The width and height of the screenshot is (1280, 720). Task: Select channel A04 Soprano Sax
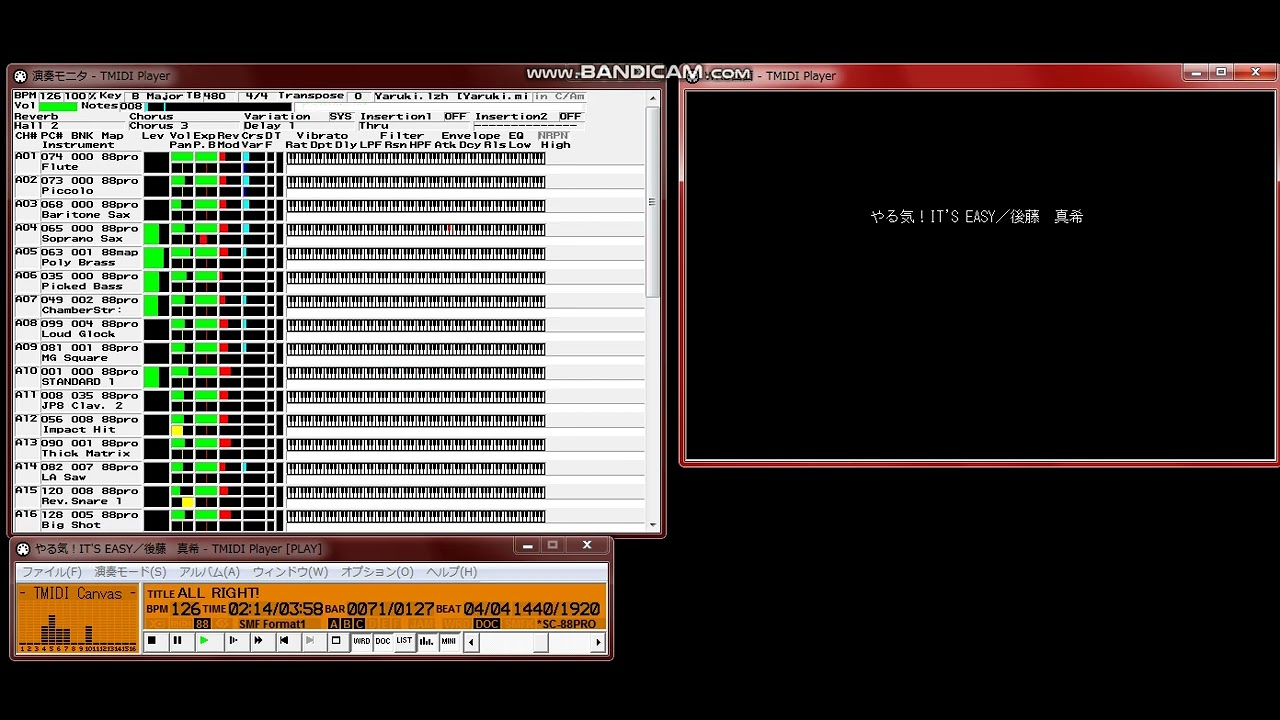pyautogui.click(x=77, y=234)
